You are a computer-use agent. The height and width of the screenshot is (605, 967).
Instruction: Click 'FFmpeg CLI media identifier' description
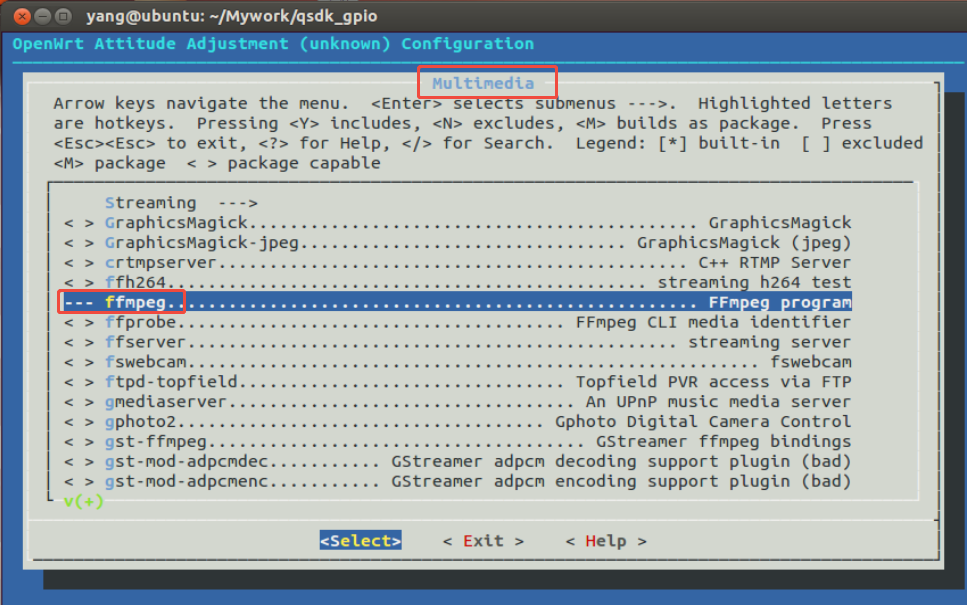tap(714, 322)
